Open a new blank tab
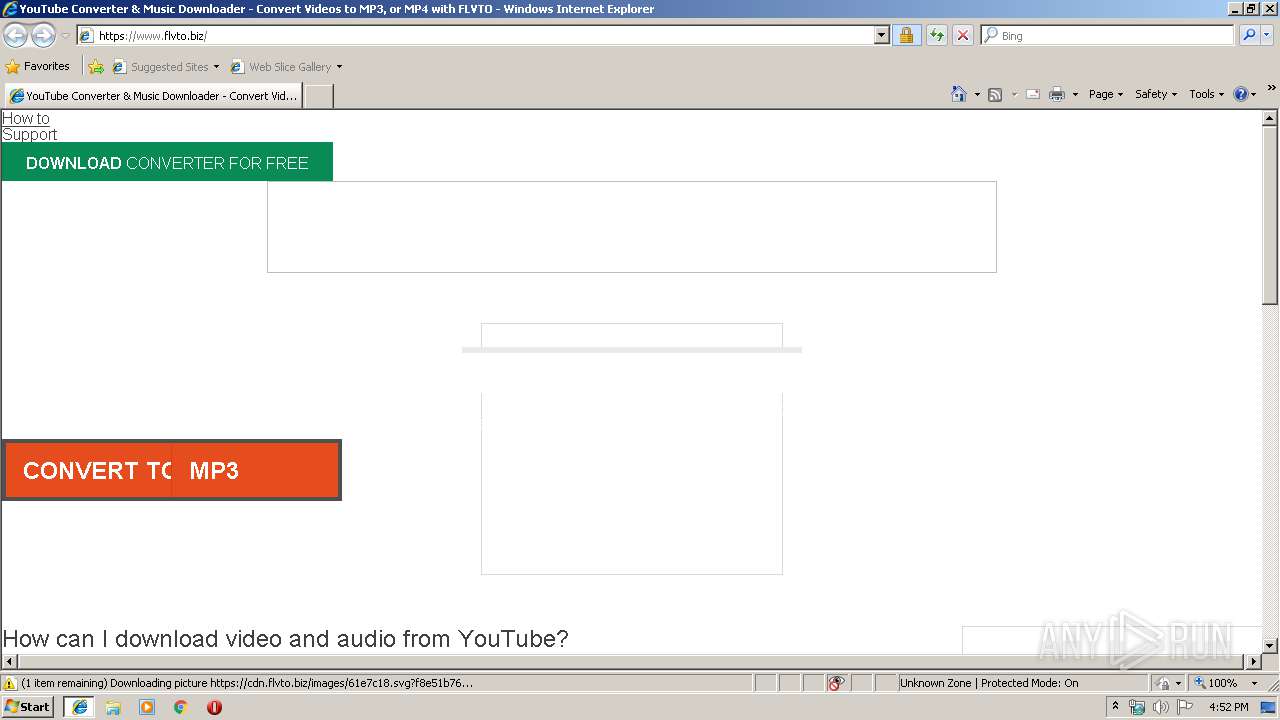1280x720 pixels. [x=318, y=96]
